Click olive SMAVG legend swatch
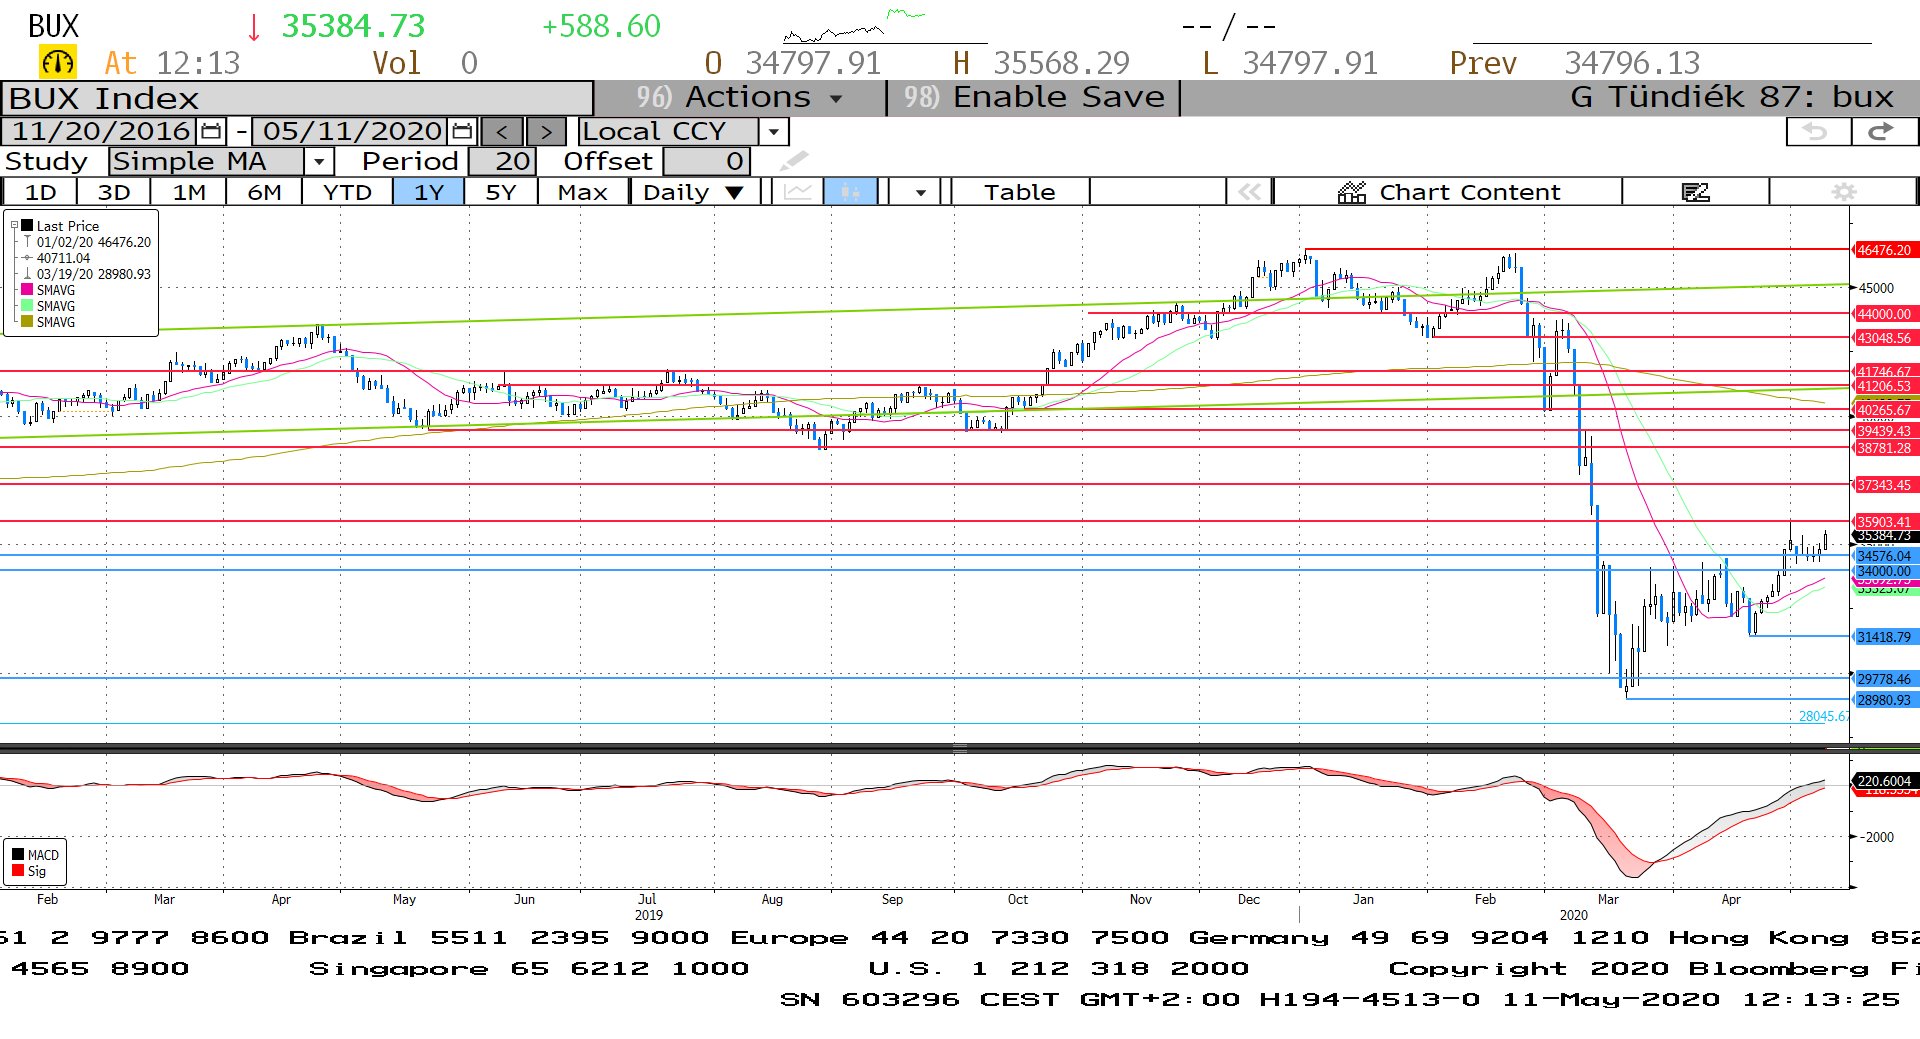This screenshot has width=1920, height=1039. (x=27, y=321)
